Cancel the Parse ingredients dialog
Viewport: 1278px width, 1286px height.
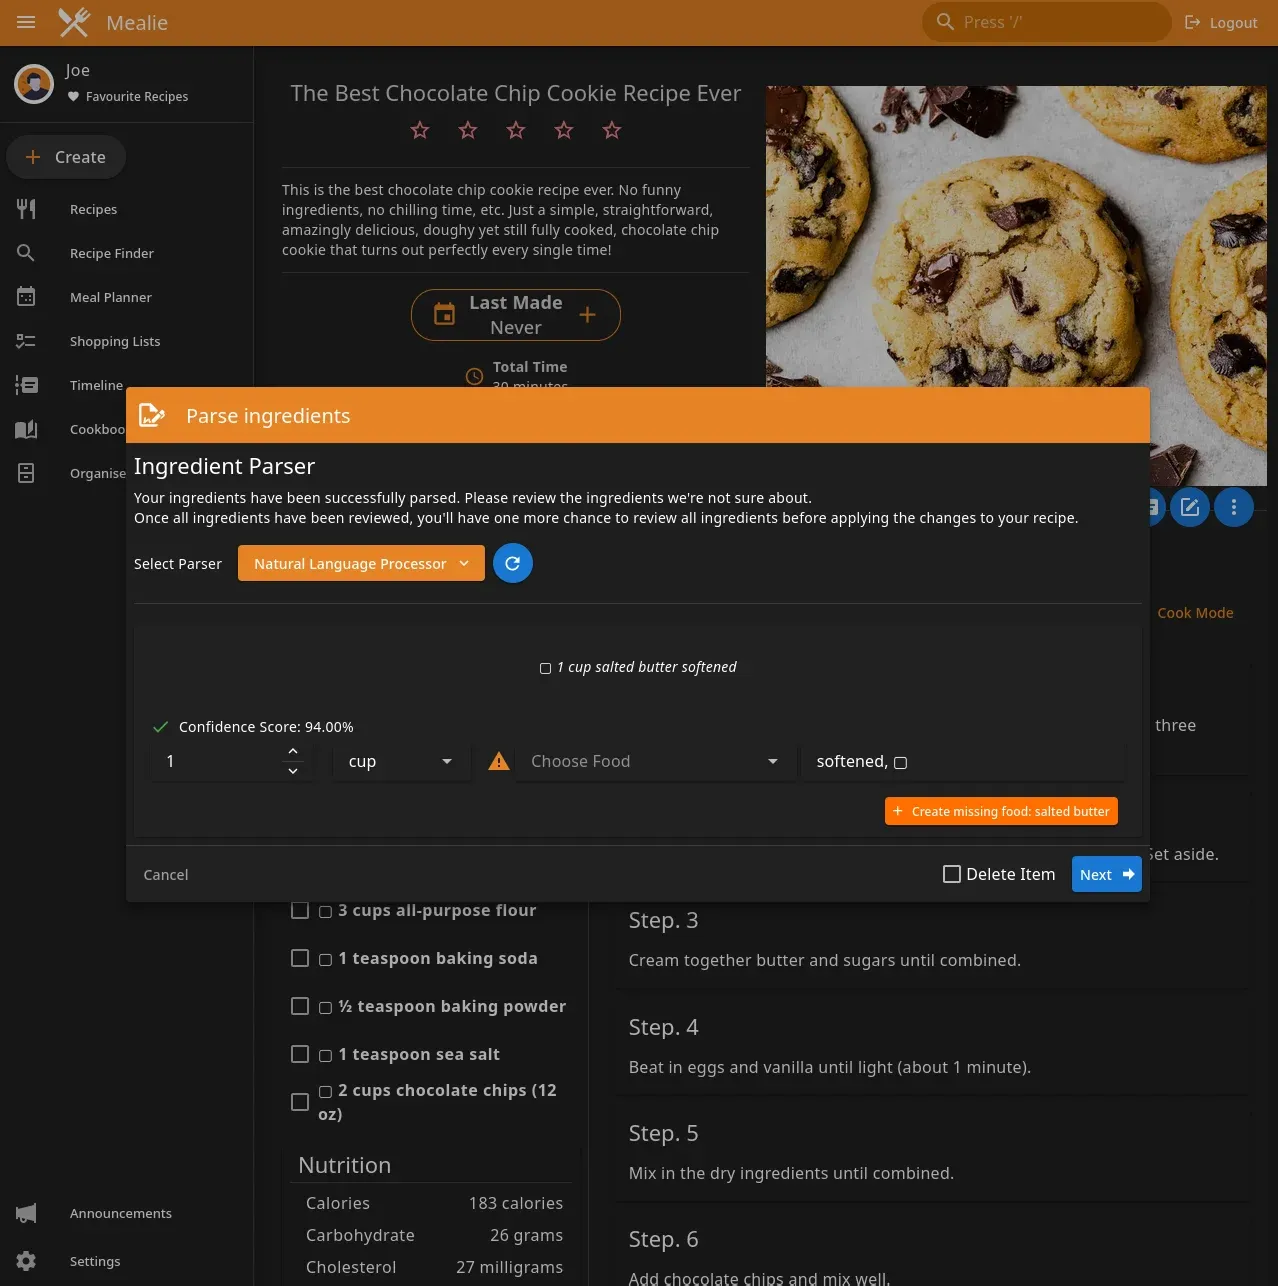(166, 874)
